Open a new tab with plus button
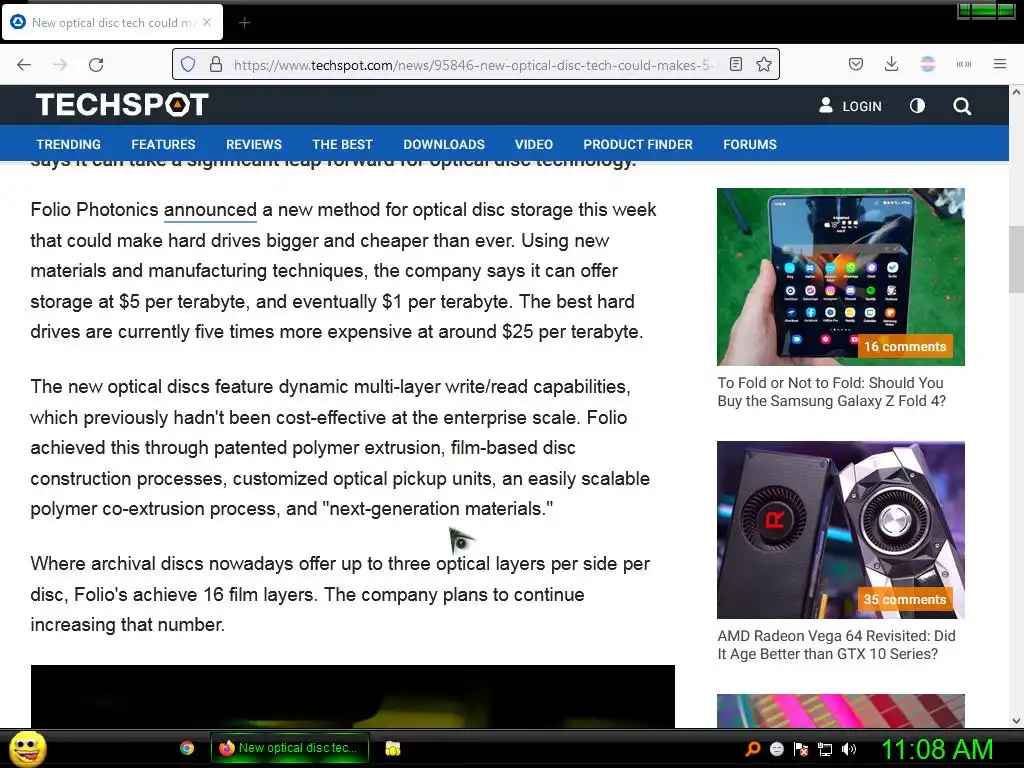The image size is (1024, 768). [x=244, y=23]
